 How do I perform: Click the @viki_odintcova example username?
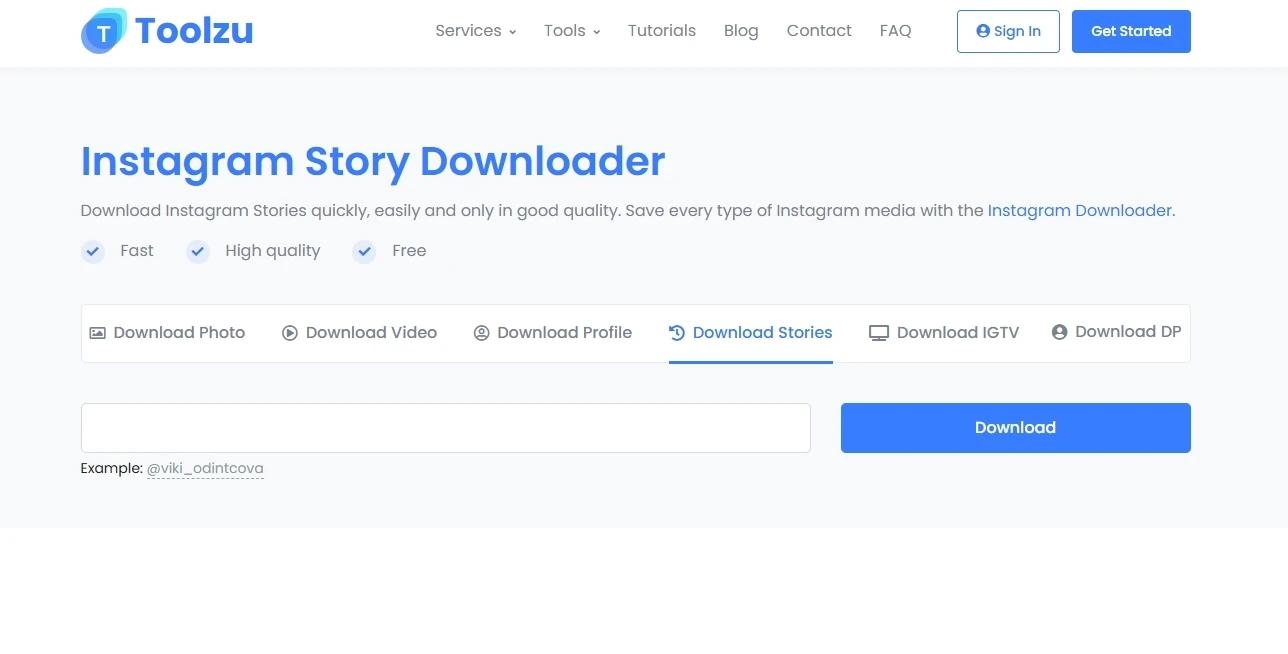(205, 468)
